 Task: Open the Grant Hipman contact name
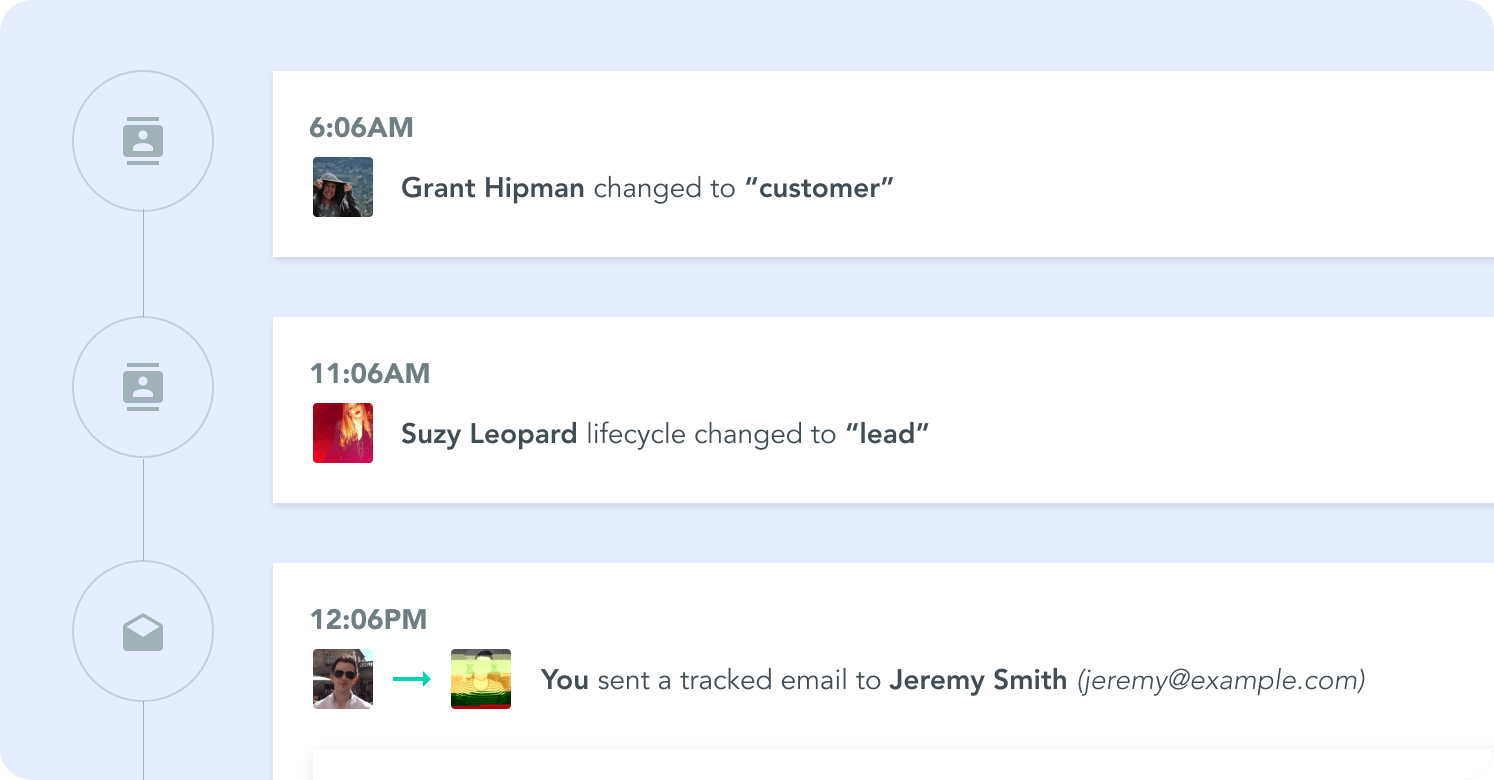point(492,188)
